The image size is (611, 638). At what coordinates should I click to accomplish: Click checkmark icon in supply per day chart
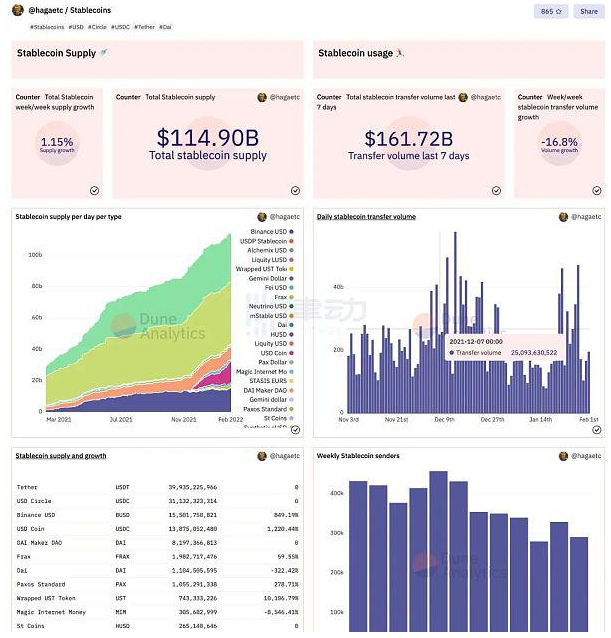[x=295, y=429]
